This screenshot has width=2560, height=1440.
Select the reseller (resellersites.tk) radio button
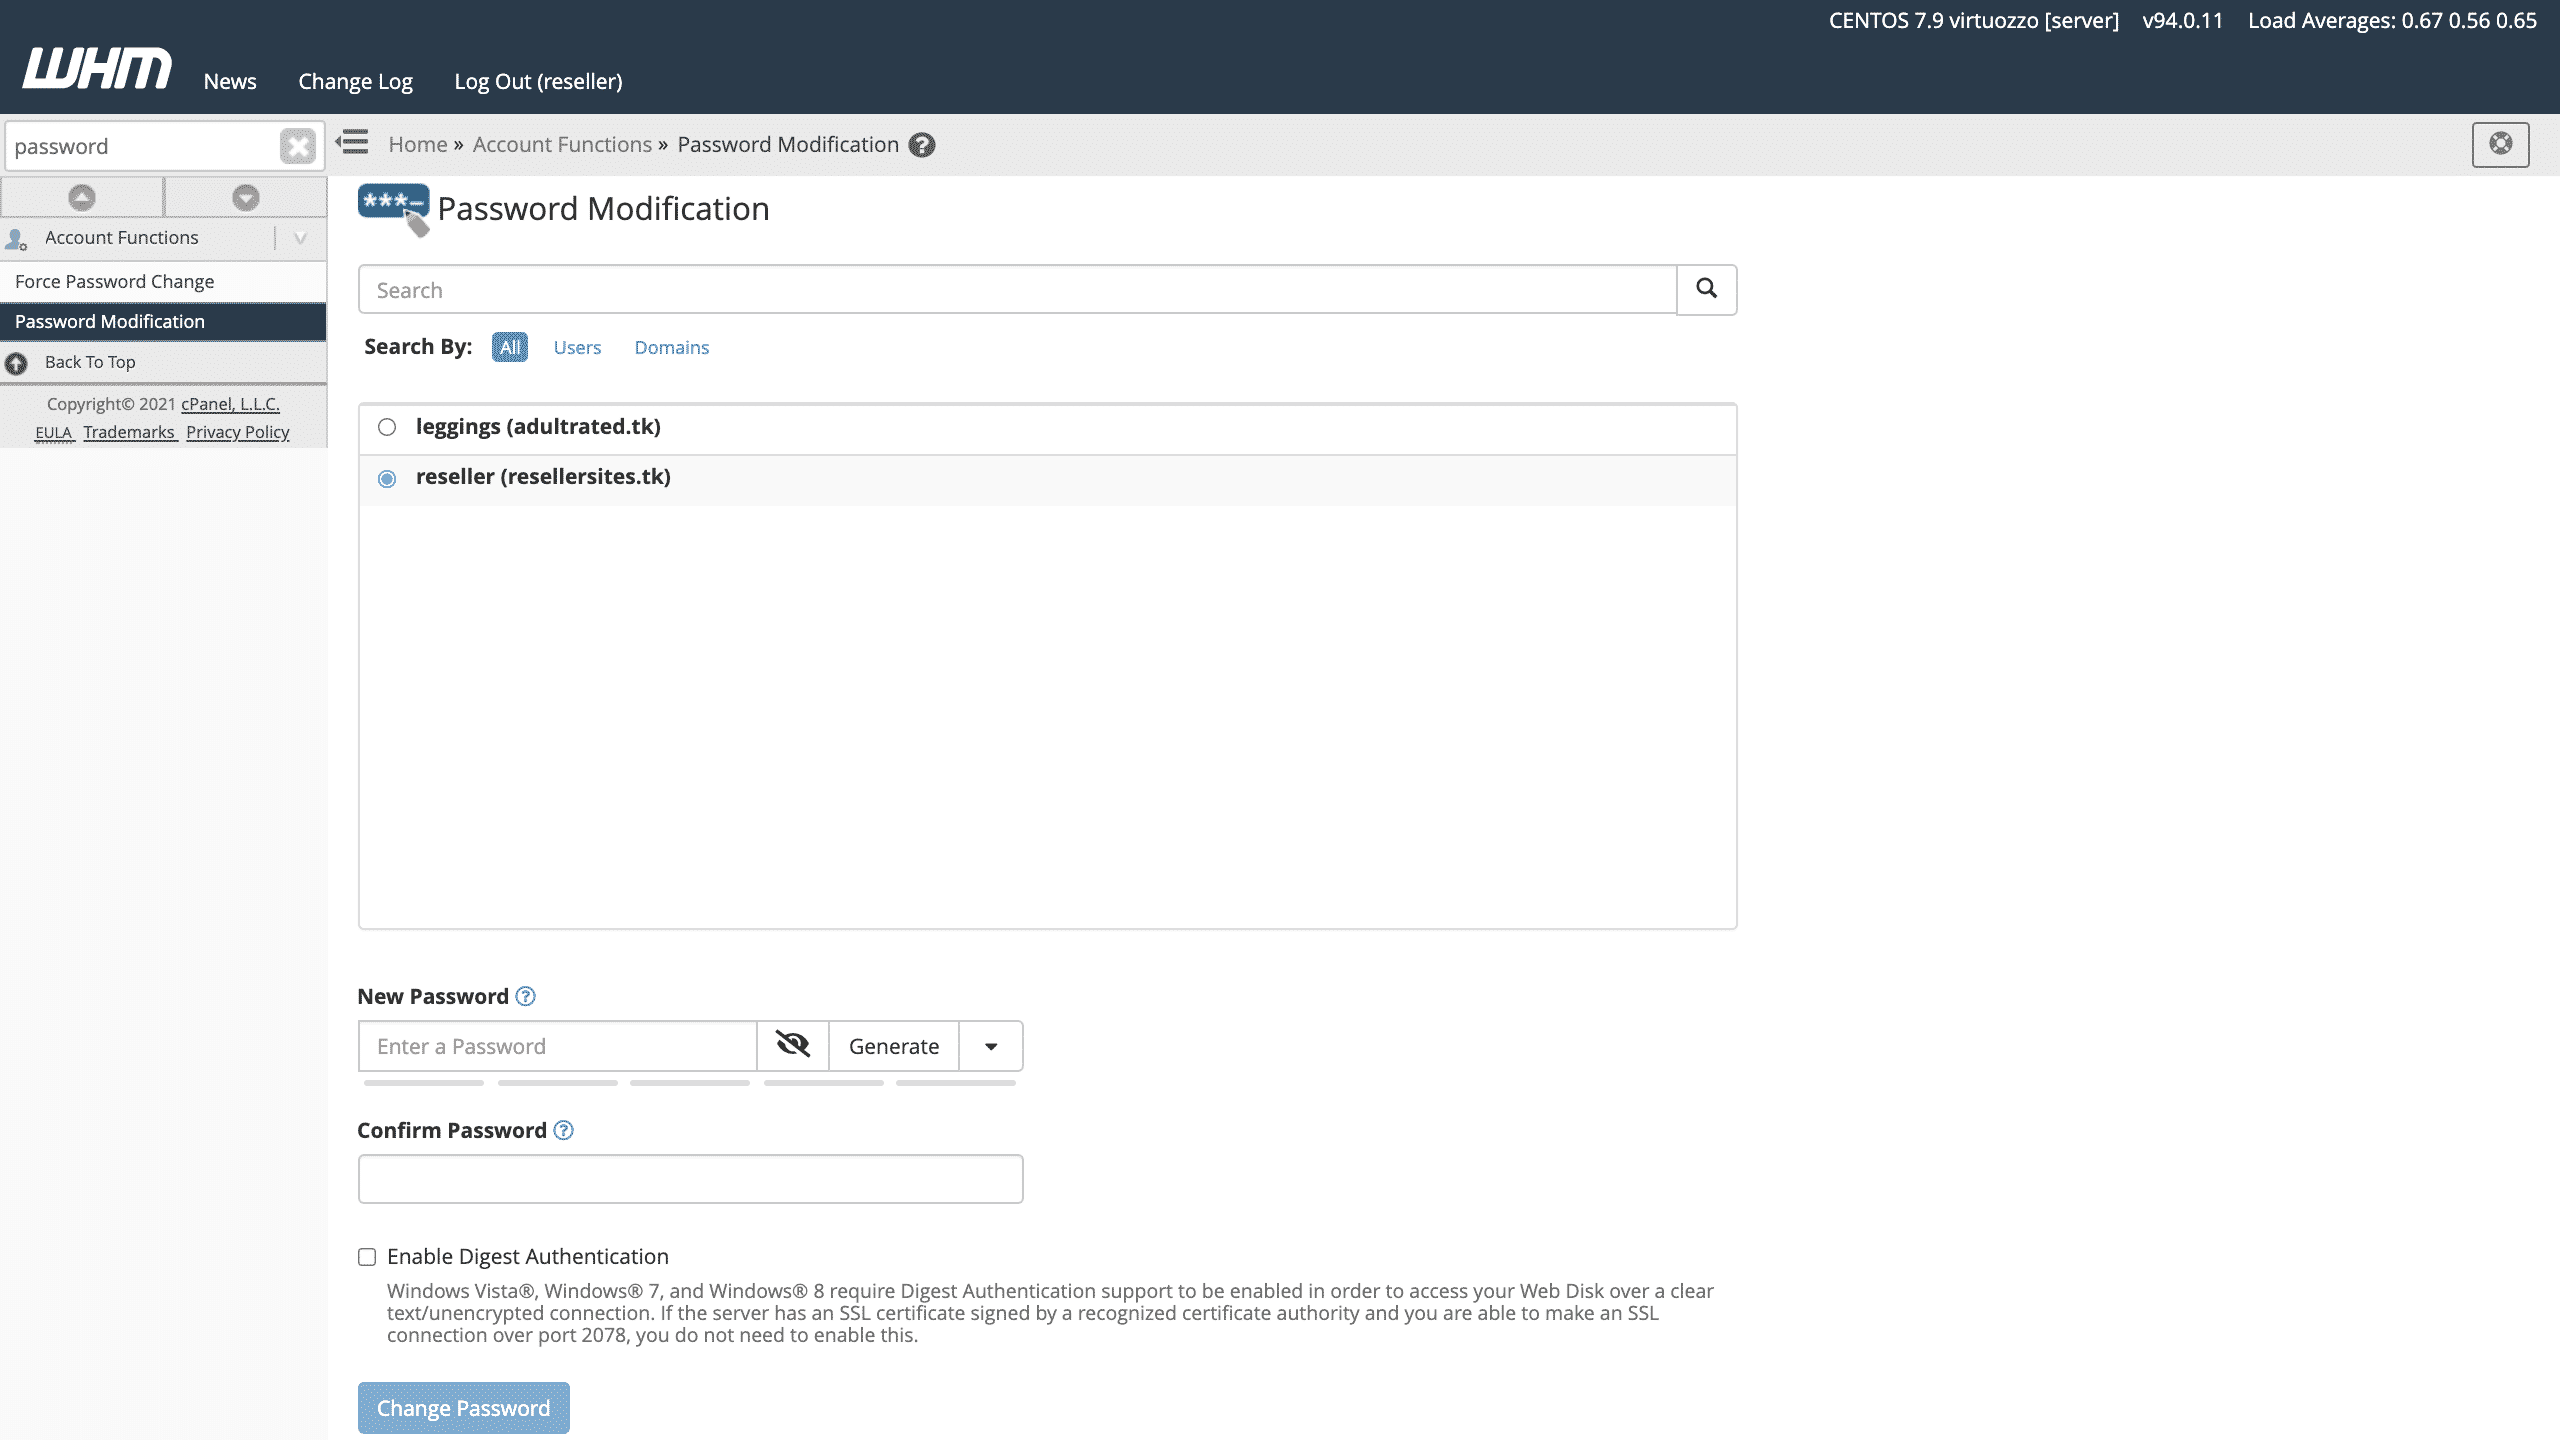click(x=387, y=479)
